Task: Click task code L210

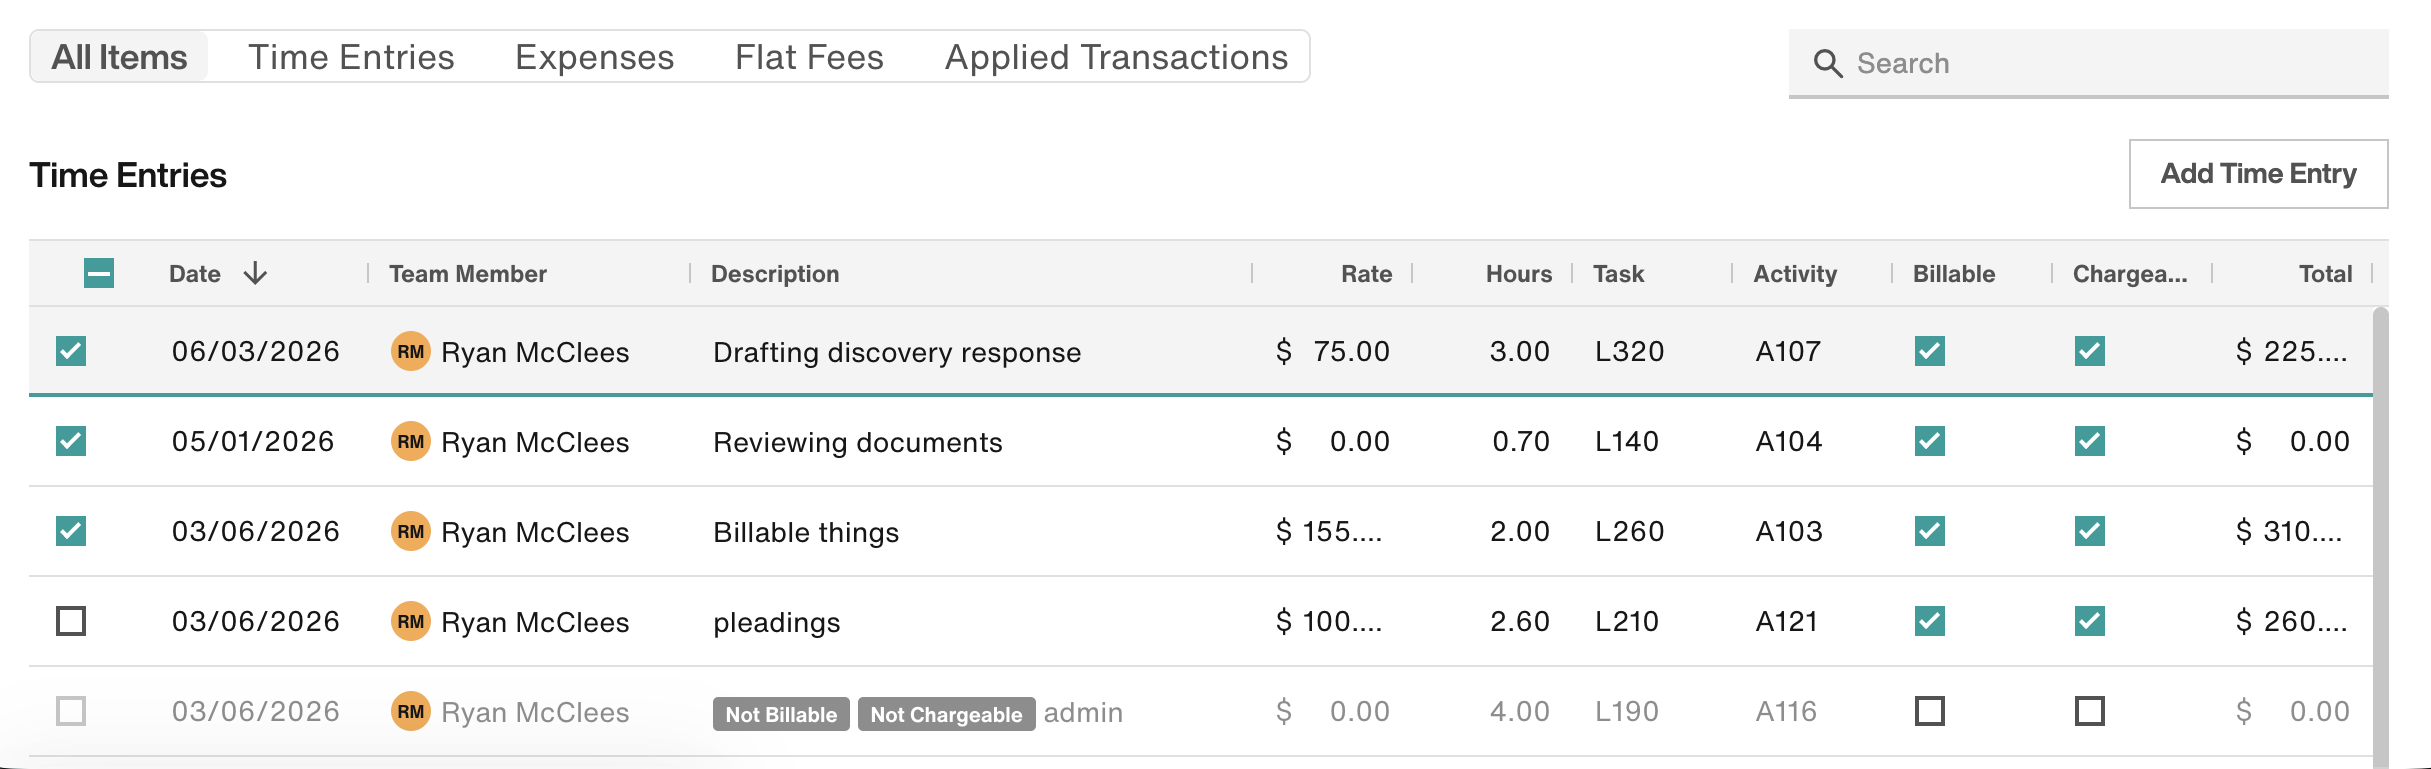Action: click(1627, 622)
